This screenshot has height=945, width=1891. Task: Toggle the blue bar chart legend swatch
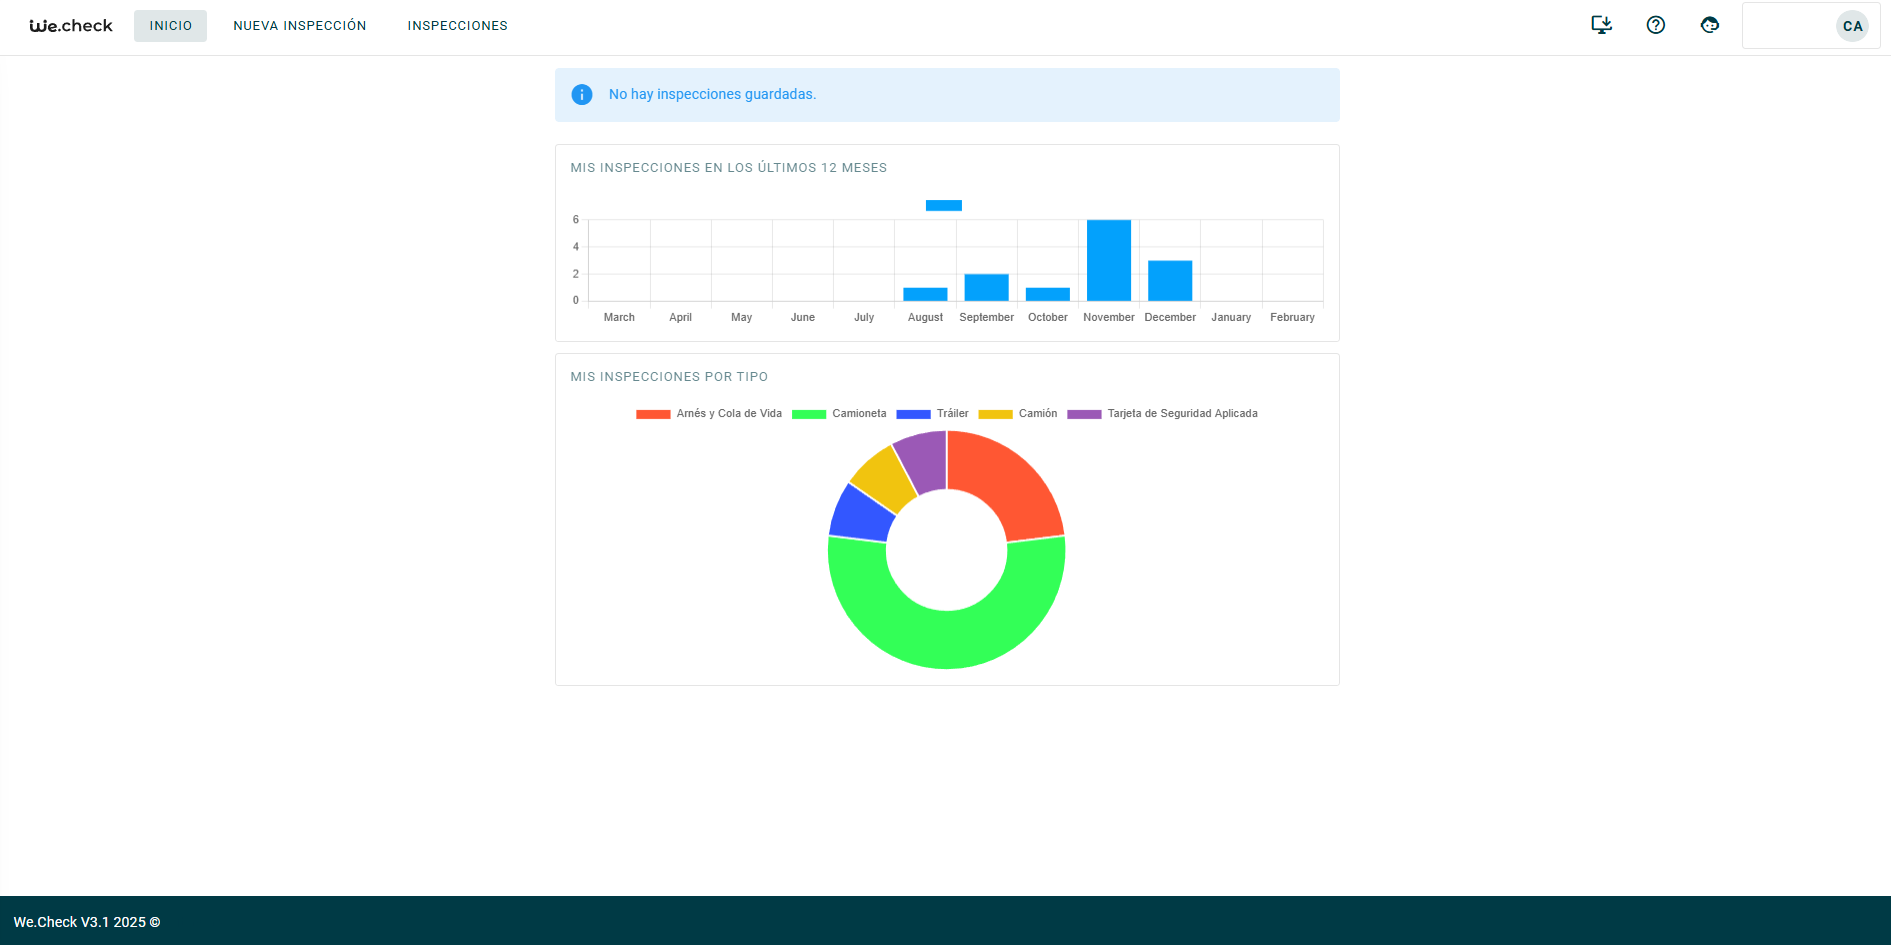[x=943, y=206]
